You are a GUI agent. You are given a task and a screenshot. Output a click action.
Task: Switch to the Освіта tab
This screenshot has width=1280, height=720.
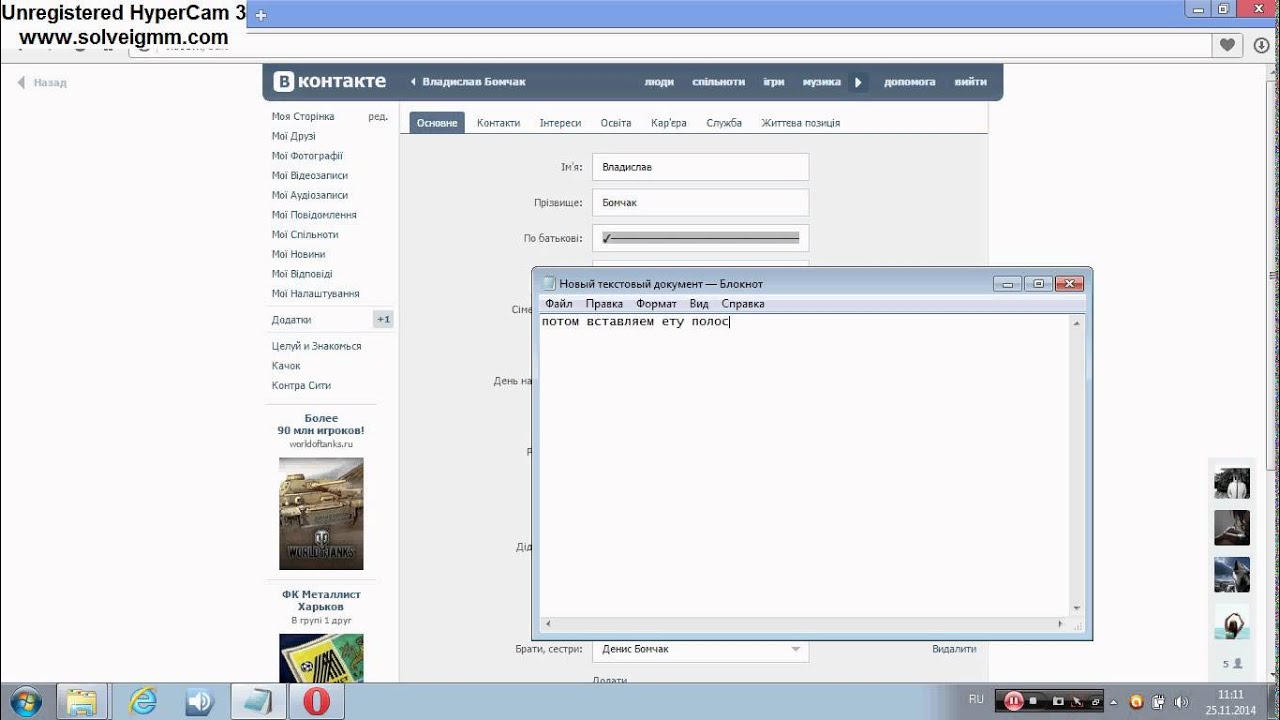[x=616, y=123]
